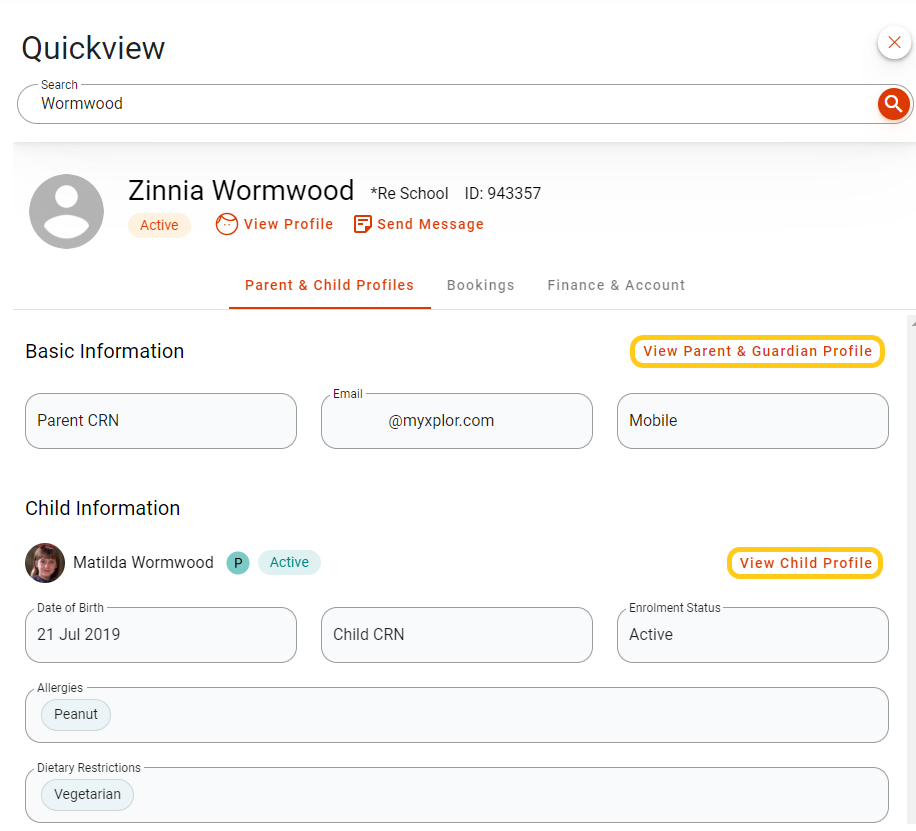916x831 pixels.
Task: Click the Send Message link
Action: 430,224
